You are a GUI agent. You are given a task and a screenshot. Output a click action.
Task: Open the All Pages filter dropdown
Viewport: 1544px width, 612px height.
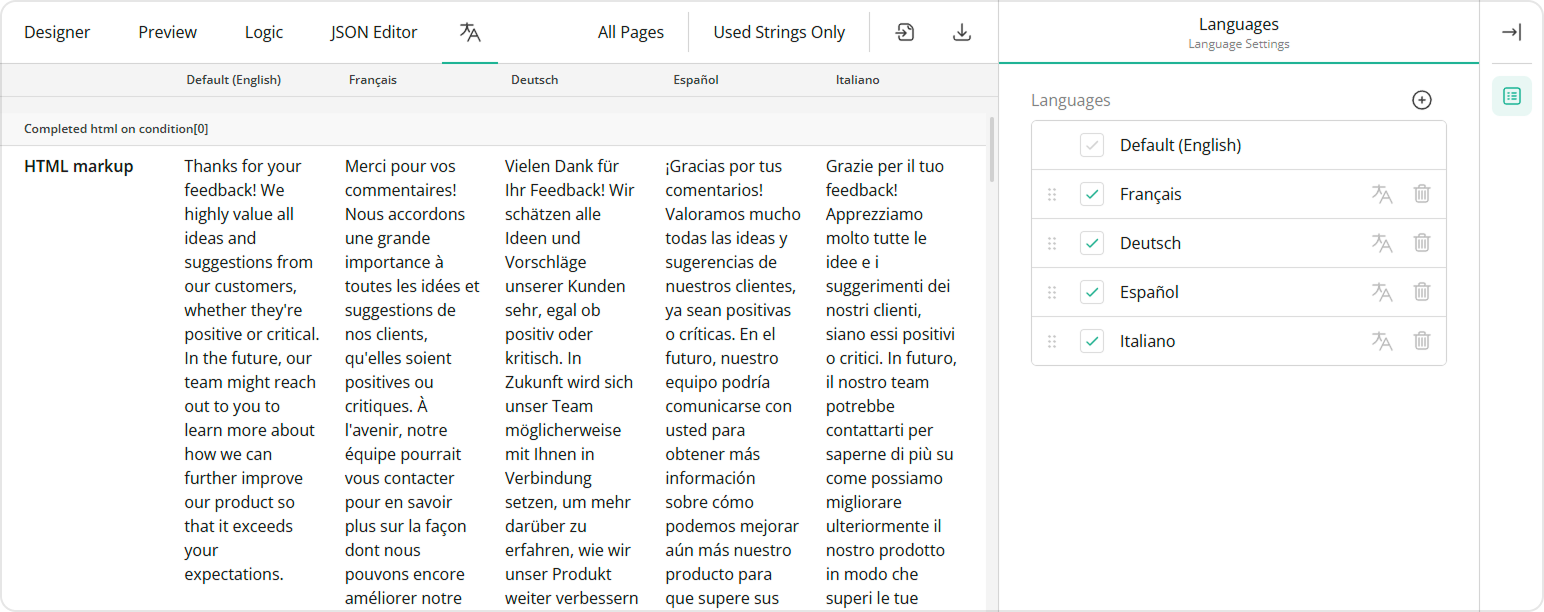[631, 31]
